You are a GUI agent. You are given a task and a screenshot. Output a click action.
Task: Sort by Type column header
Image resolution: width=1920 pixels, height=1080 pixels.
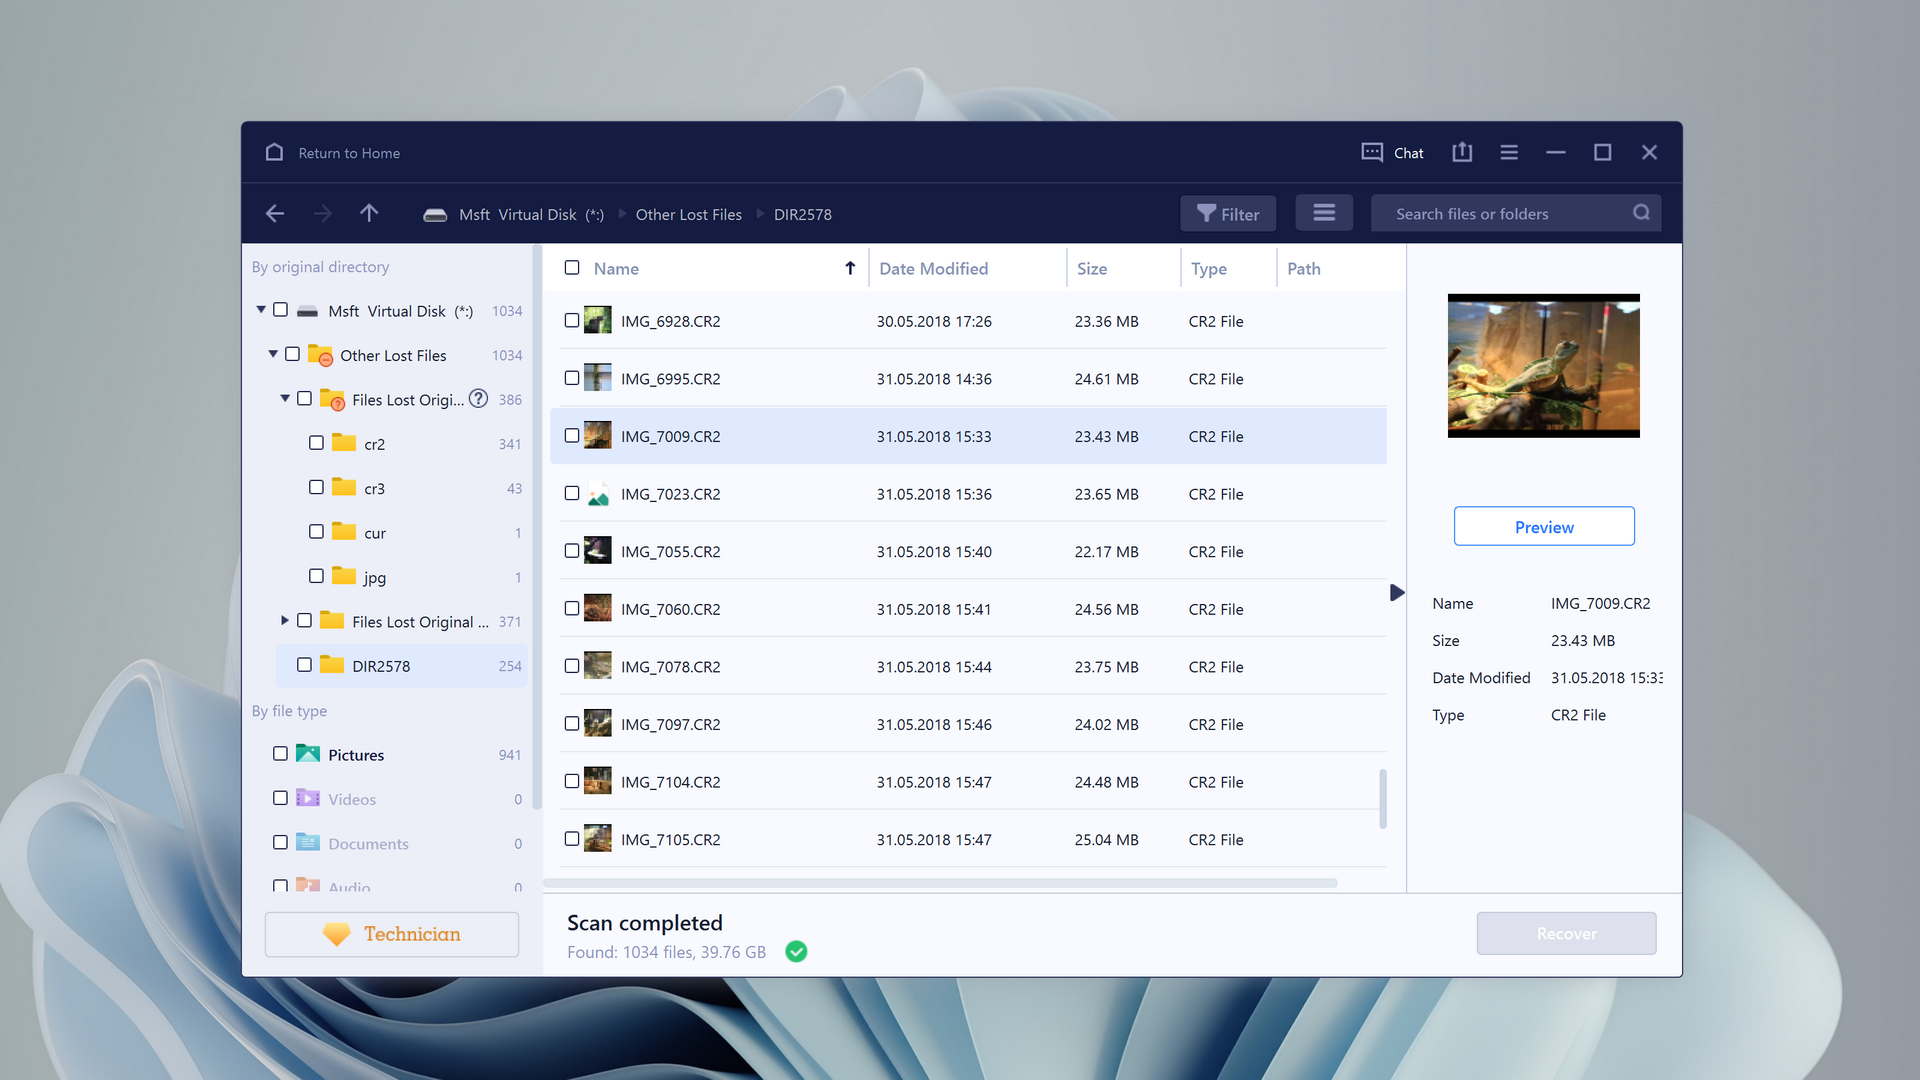[1208, 268]
